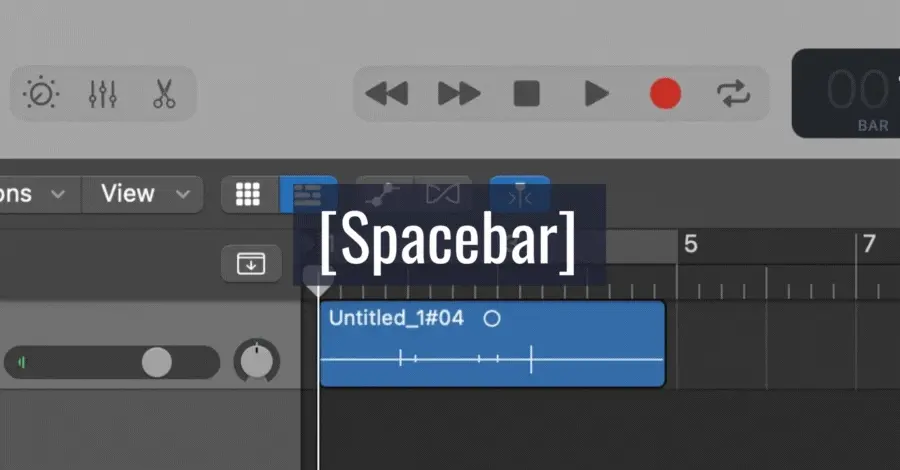Screen dimensions: 900x470
Task: Rewind the playhead
Action: tap(387, 94)
